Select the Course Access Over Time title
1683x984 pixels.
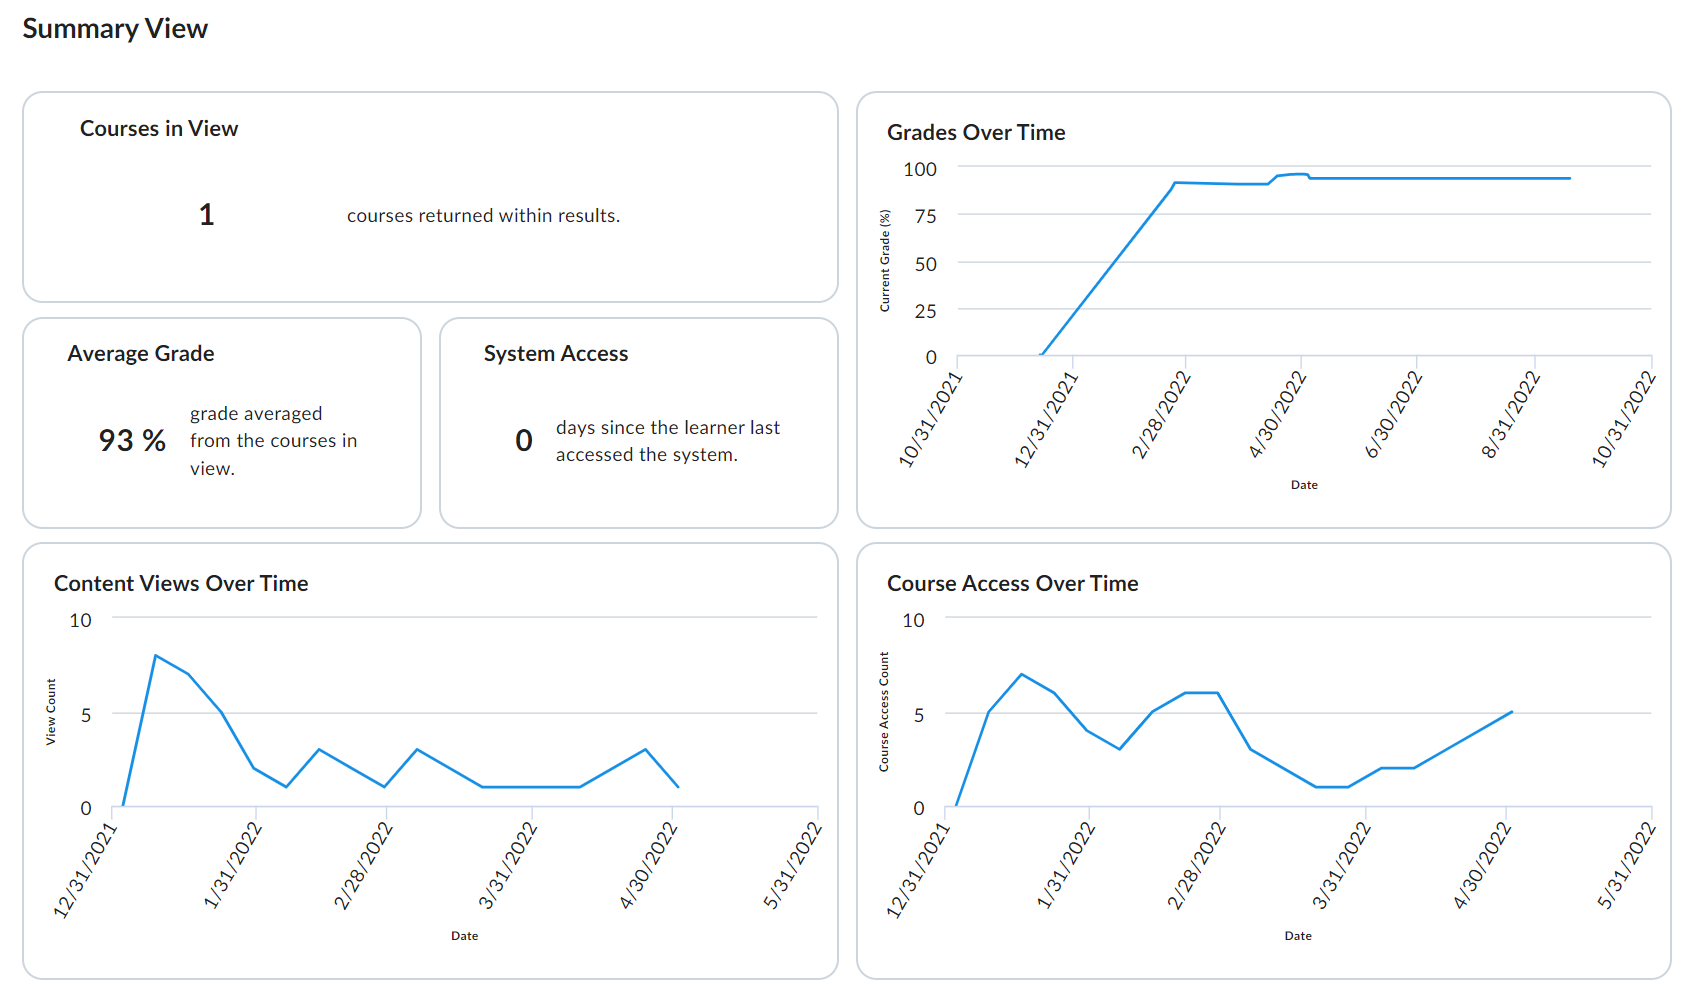[x=1012, y=584]
